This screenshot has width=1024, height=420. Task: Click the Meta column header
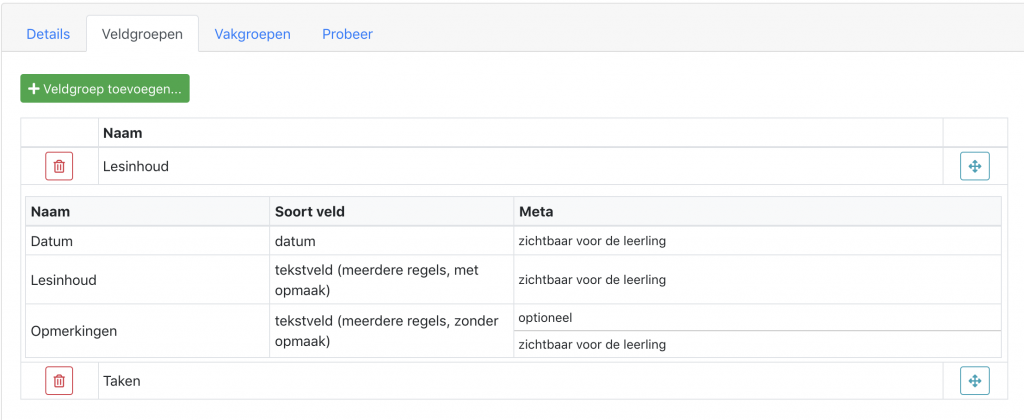pos(536,212)
